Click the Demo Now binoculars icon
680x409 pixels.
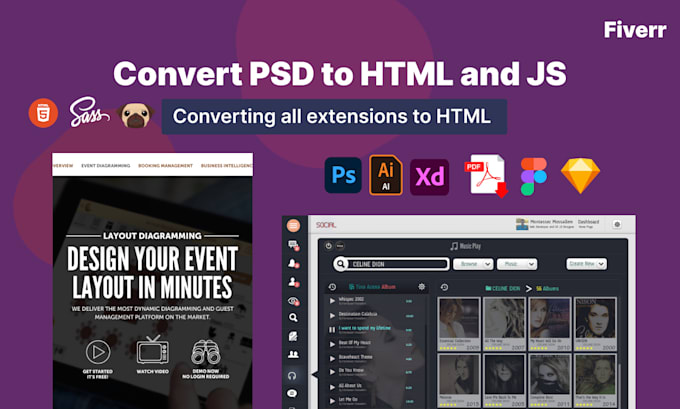(x=206, y=352)
